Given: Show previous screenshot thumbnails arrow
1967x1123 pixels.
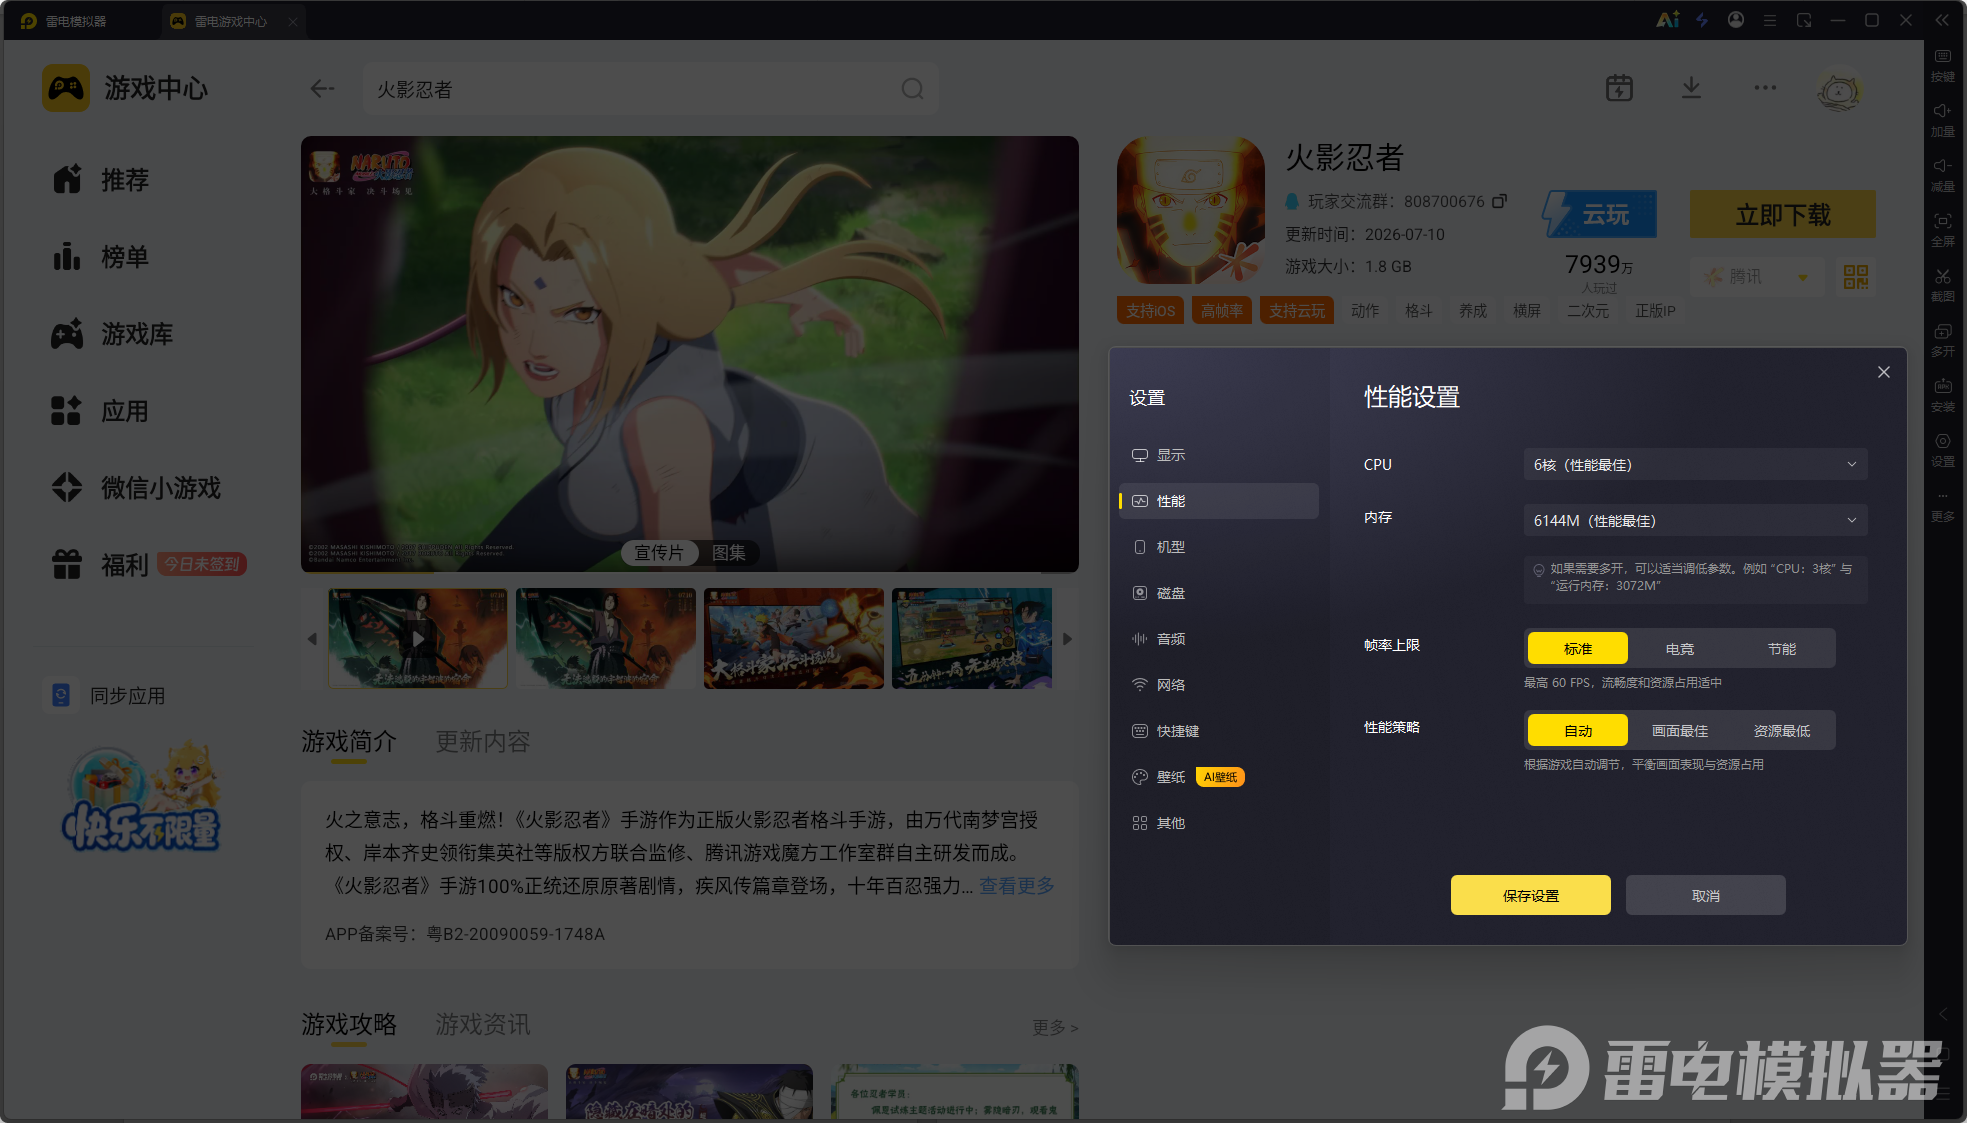Looking at the screenshot, I should click(x=312, y=639).
